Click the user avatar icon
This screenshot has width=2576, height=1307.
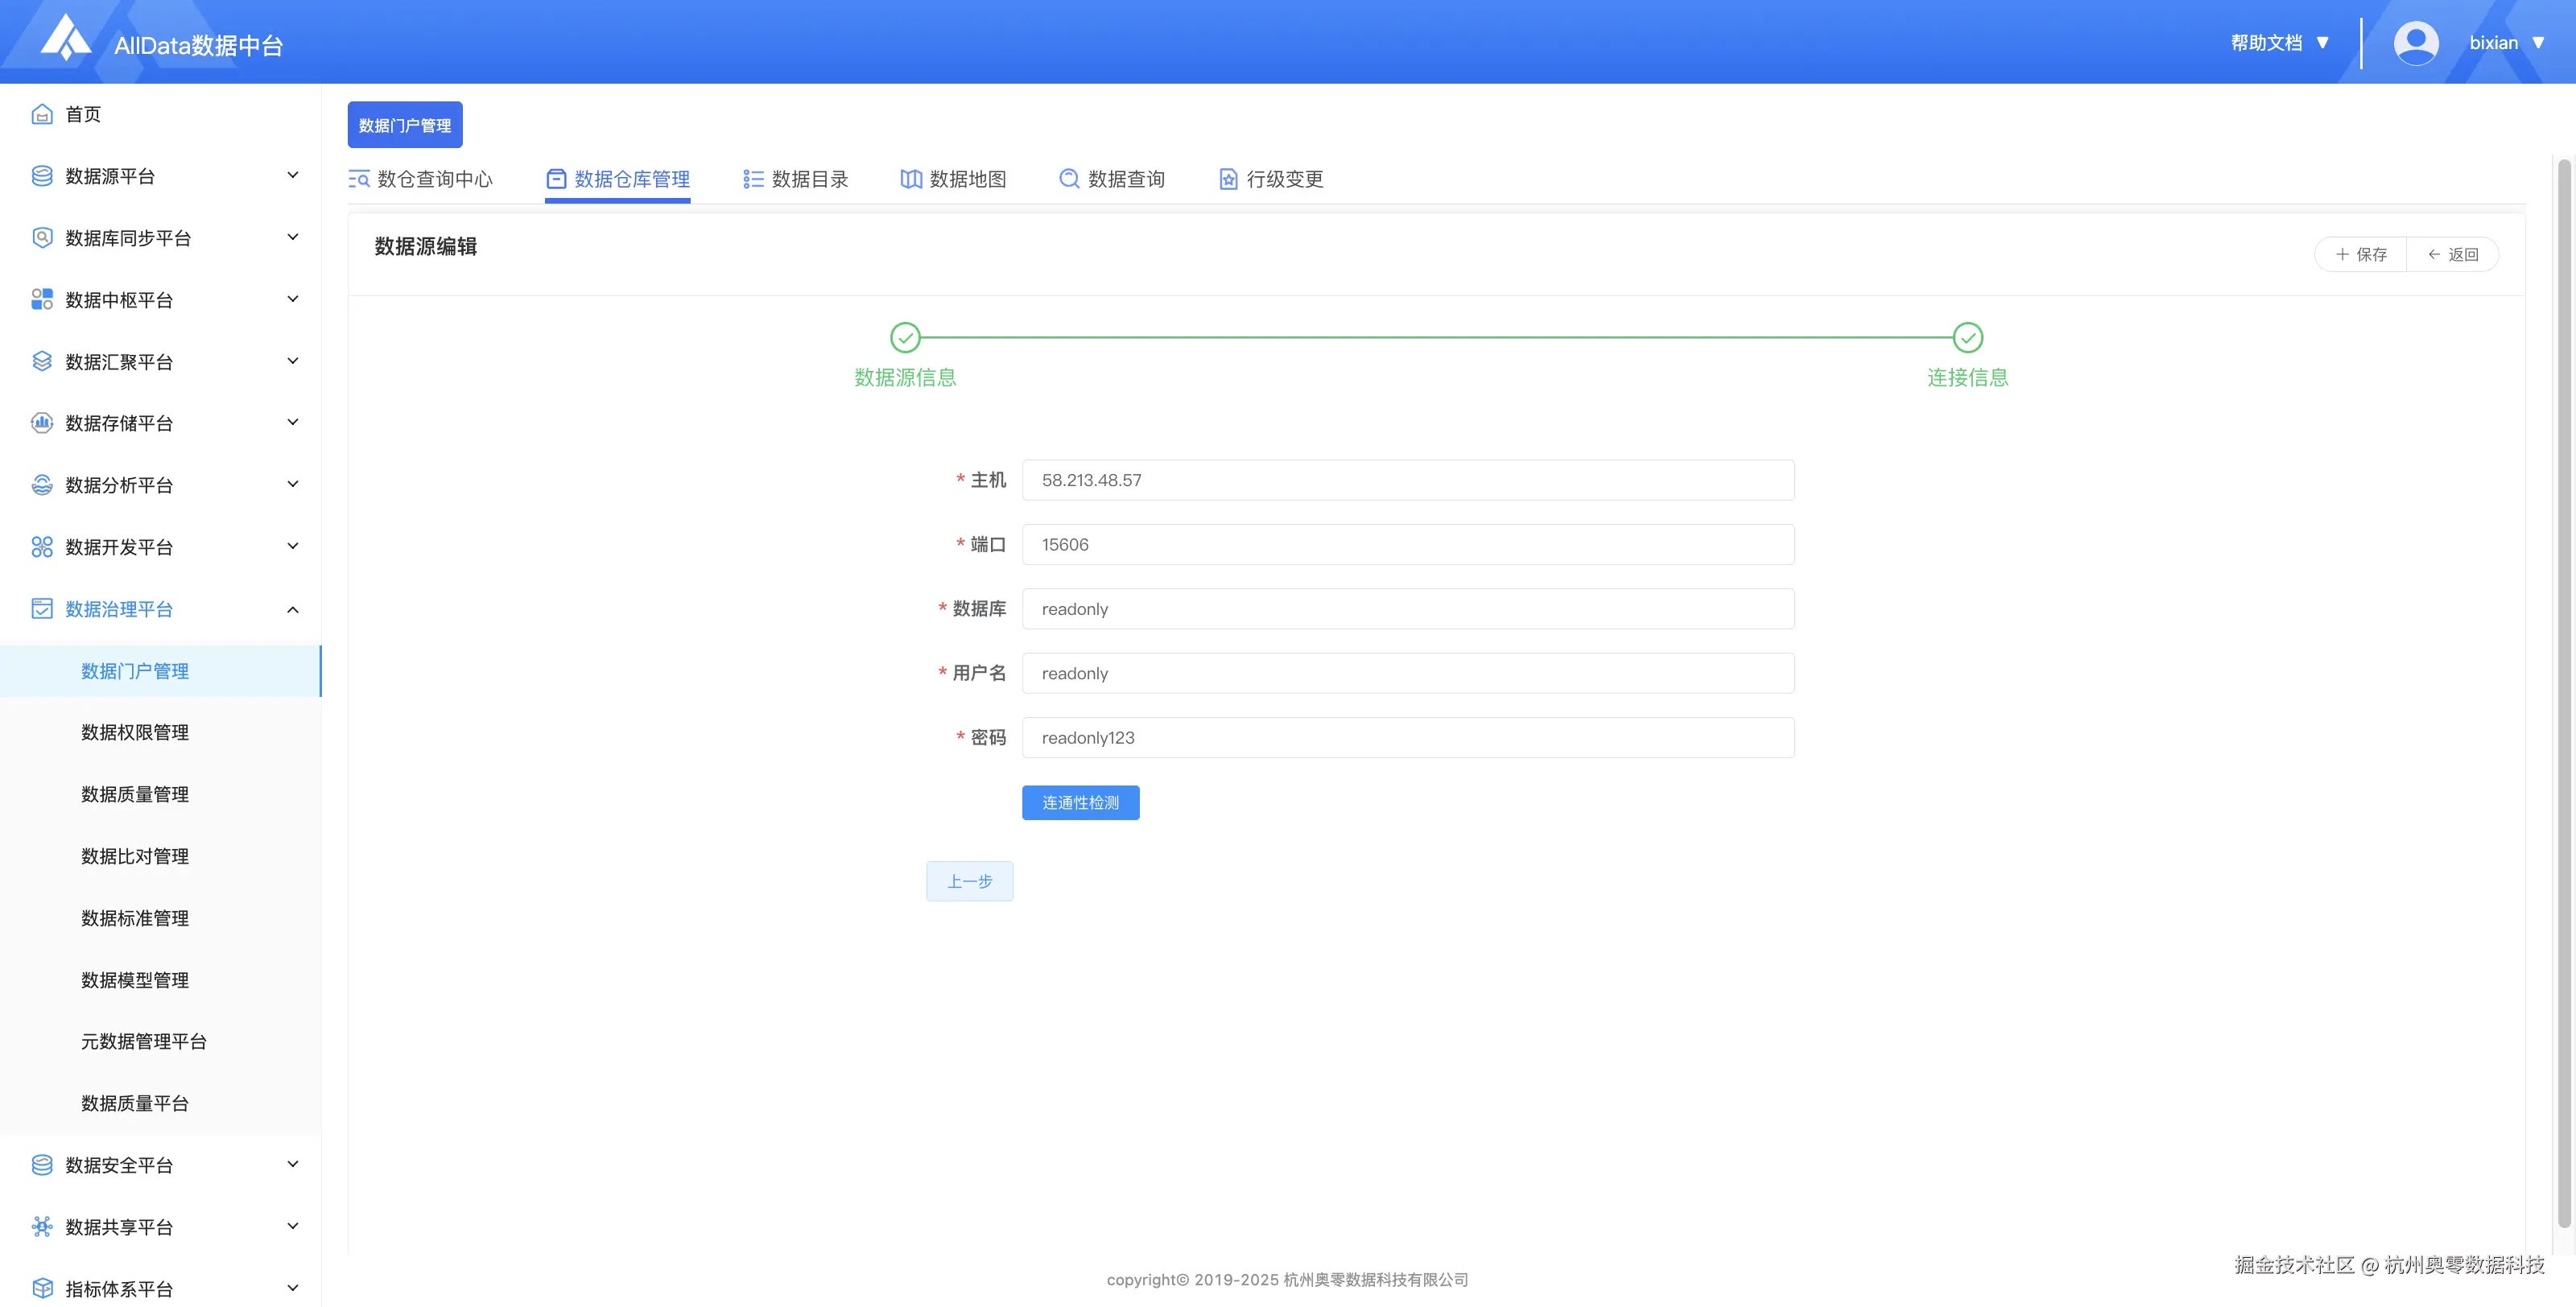coord(2415,43)
